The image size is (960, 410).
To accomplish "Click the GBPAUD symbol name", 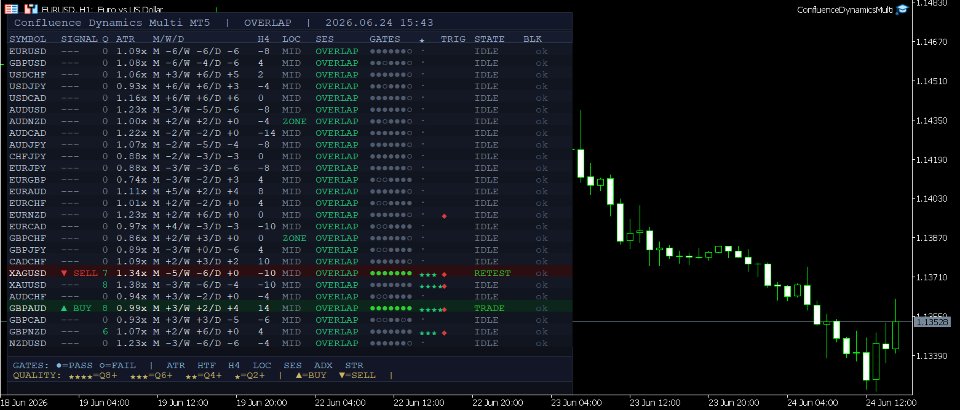I will [x=28, y=308].
